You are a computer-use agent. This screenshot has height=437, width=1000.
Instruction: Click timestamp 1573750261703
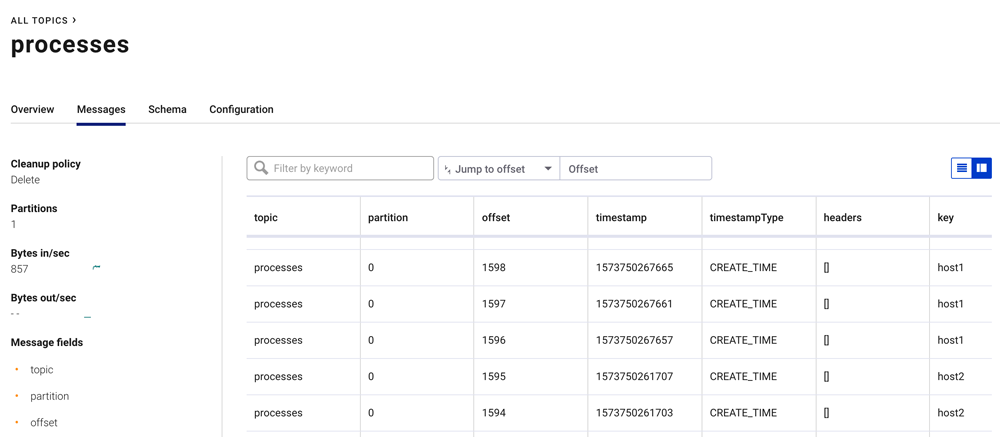pyautogui.click(x=634, y=413)
